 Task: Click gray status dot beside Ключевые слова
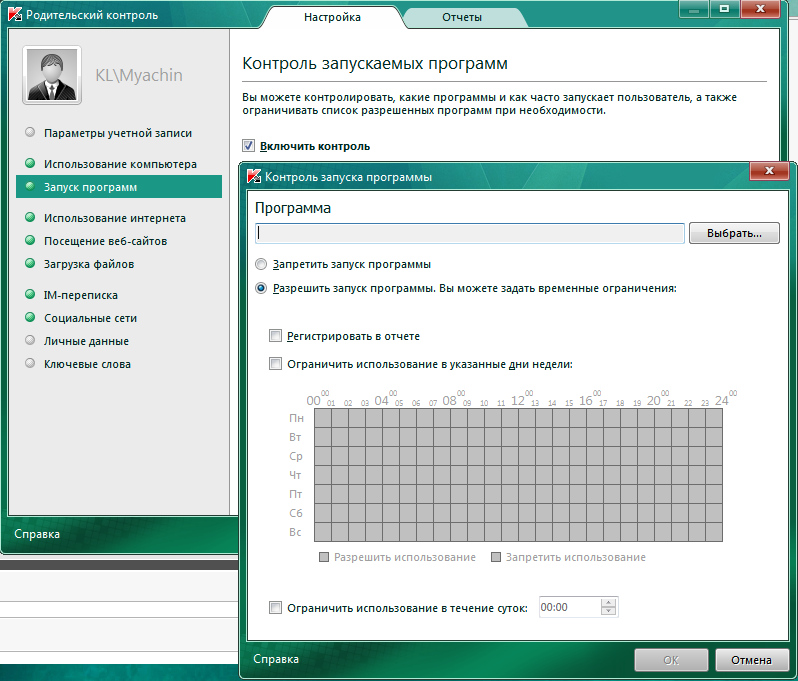tap(30, 363)
